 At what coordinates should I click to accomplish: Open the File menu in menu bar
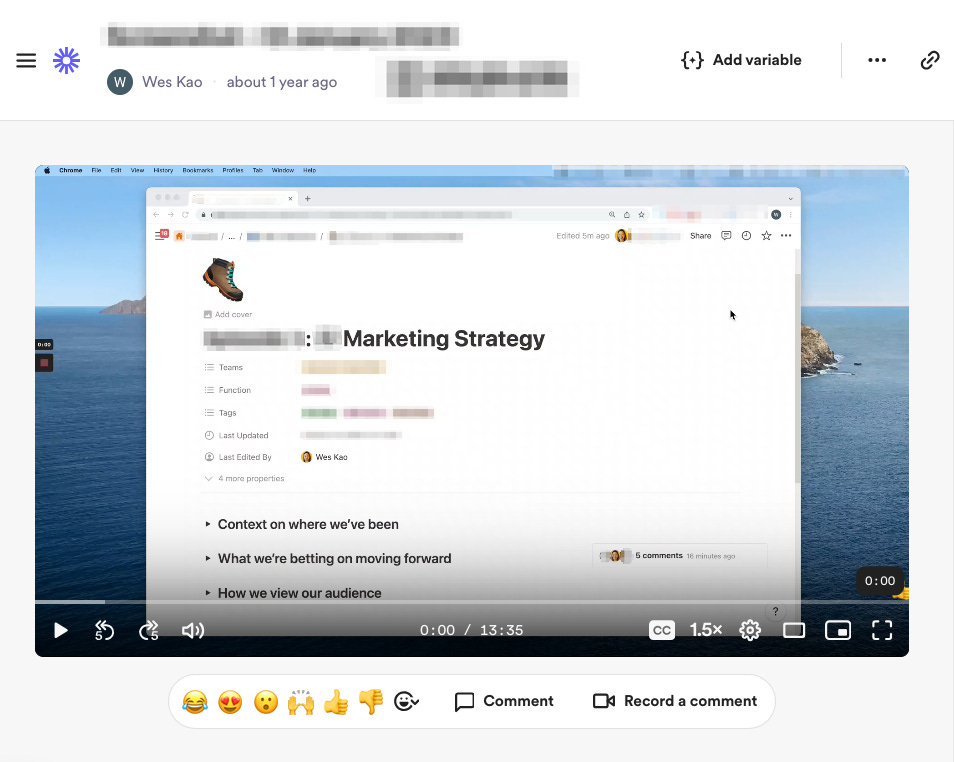pos(96,170)
